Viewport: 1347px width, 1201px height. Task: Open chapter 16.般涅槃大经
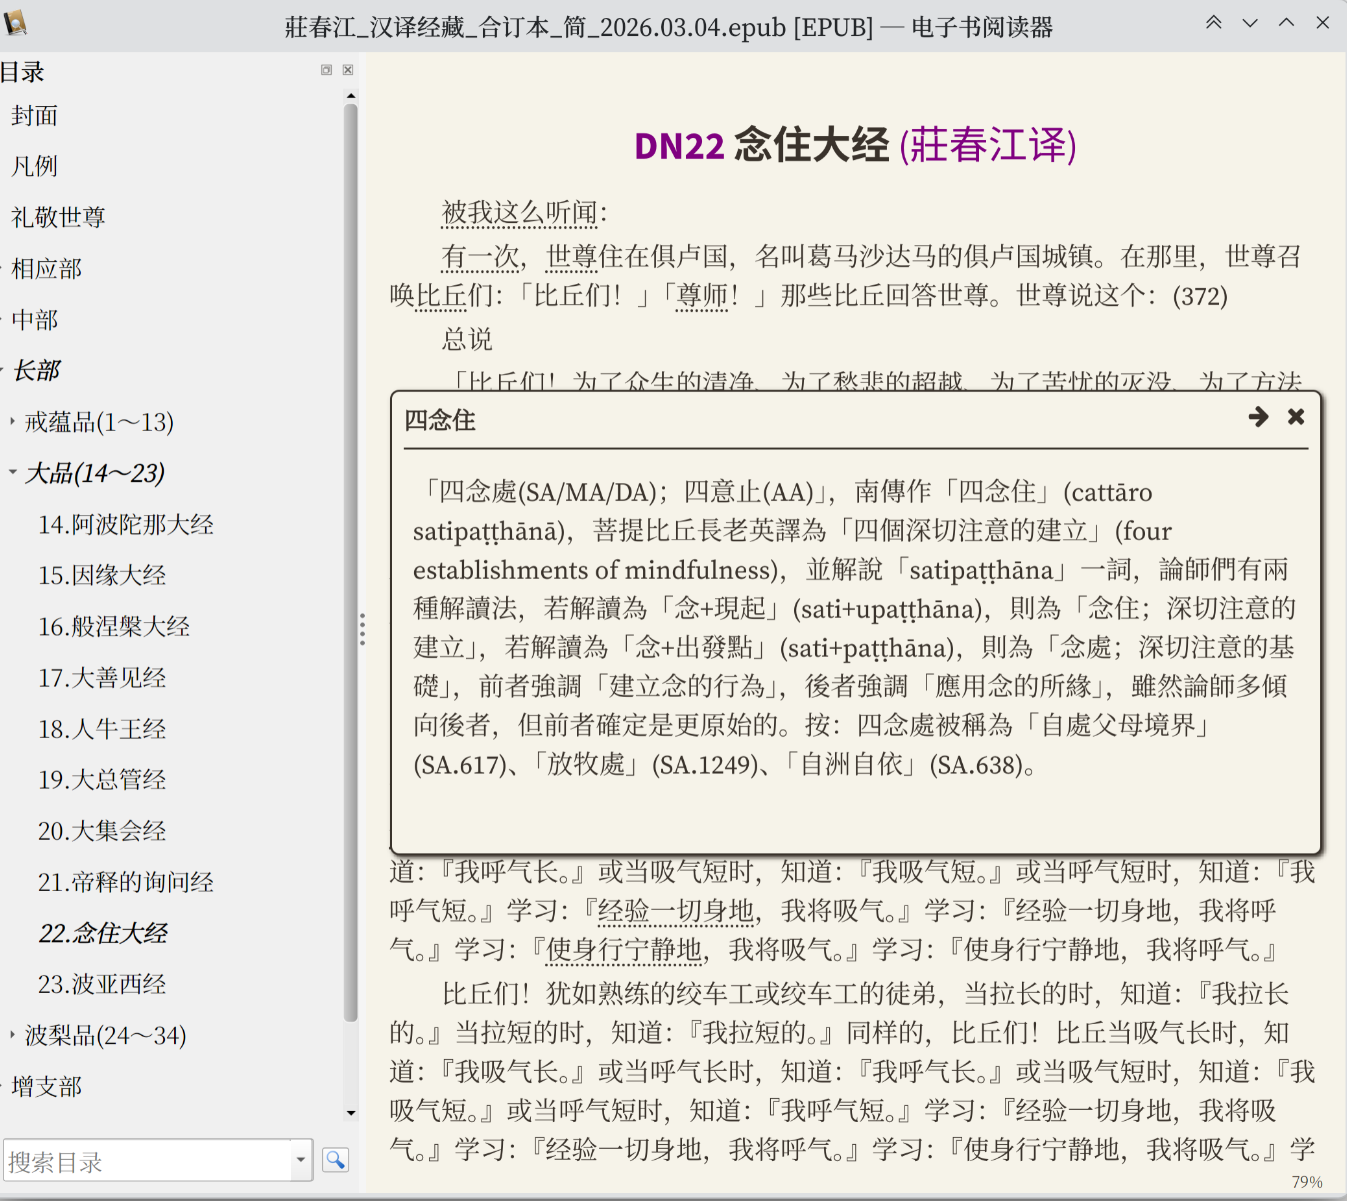(114, 627)
